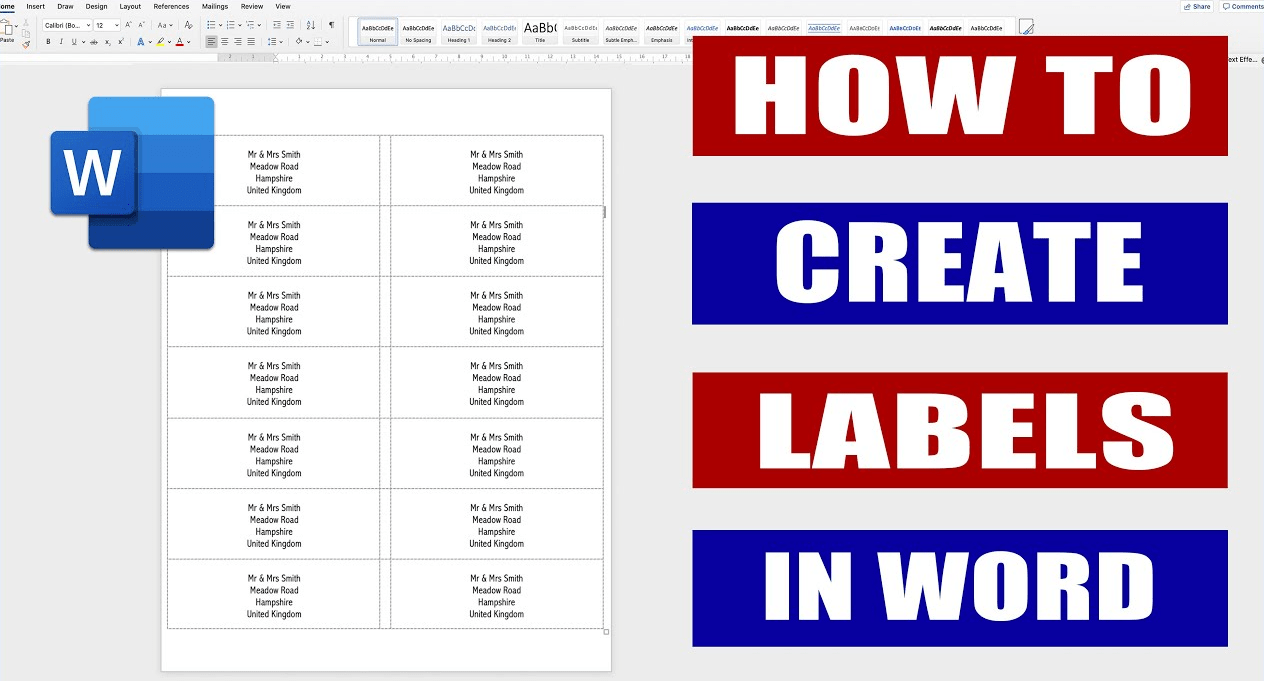The width and height of the screenshot is (1264, 681).
Task: Click the line spacing icon
Action: tap(271, 42)
